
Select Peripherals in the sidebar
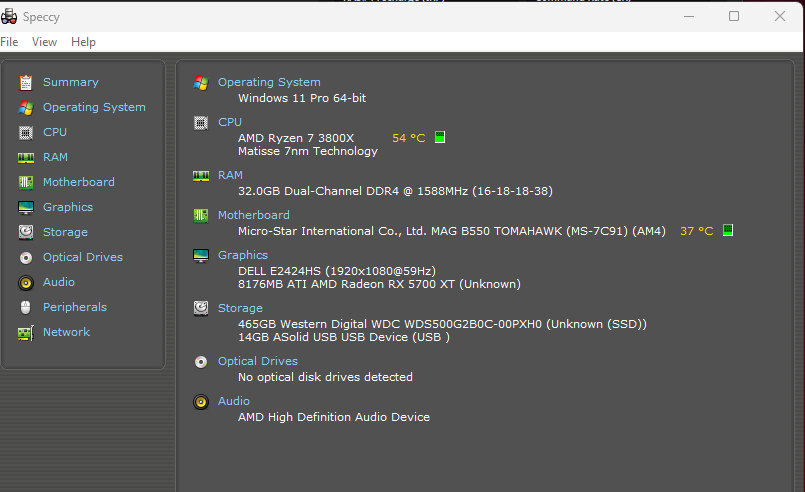click(x=75, y=307)
